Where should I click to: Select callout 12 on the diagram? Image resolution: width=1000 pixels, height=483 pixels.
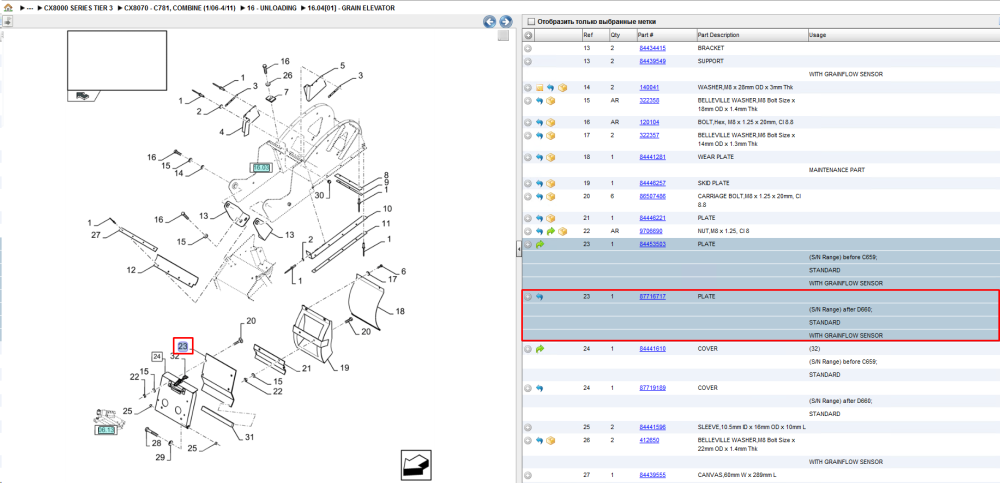tap(131, 270)
